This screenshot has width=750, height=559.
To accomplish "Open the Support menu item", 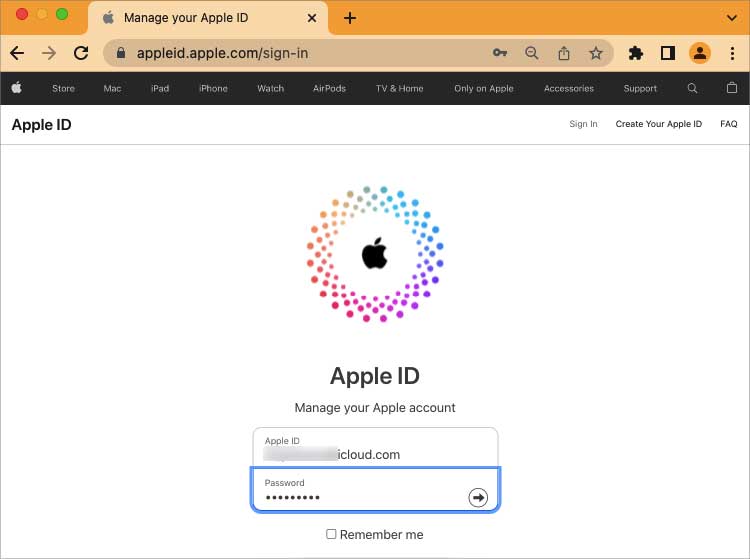I will point(640,88).
